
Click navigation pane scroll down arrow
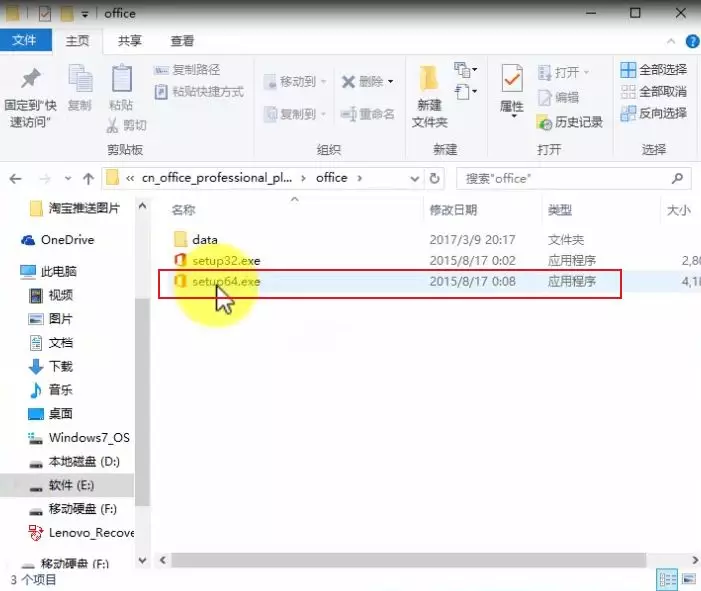click(143, 560)
